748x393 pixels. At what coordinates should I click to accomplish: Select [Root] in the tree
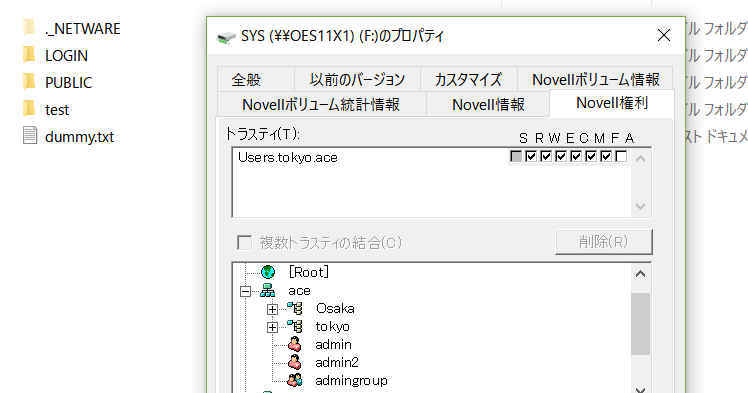coord(309,272)
